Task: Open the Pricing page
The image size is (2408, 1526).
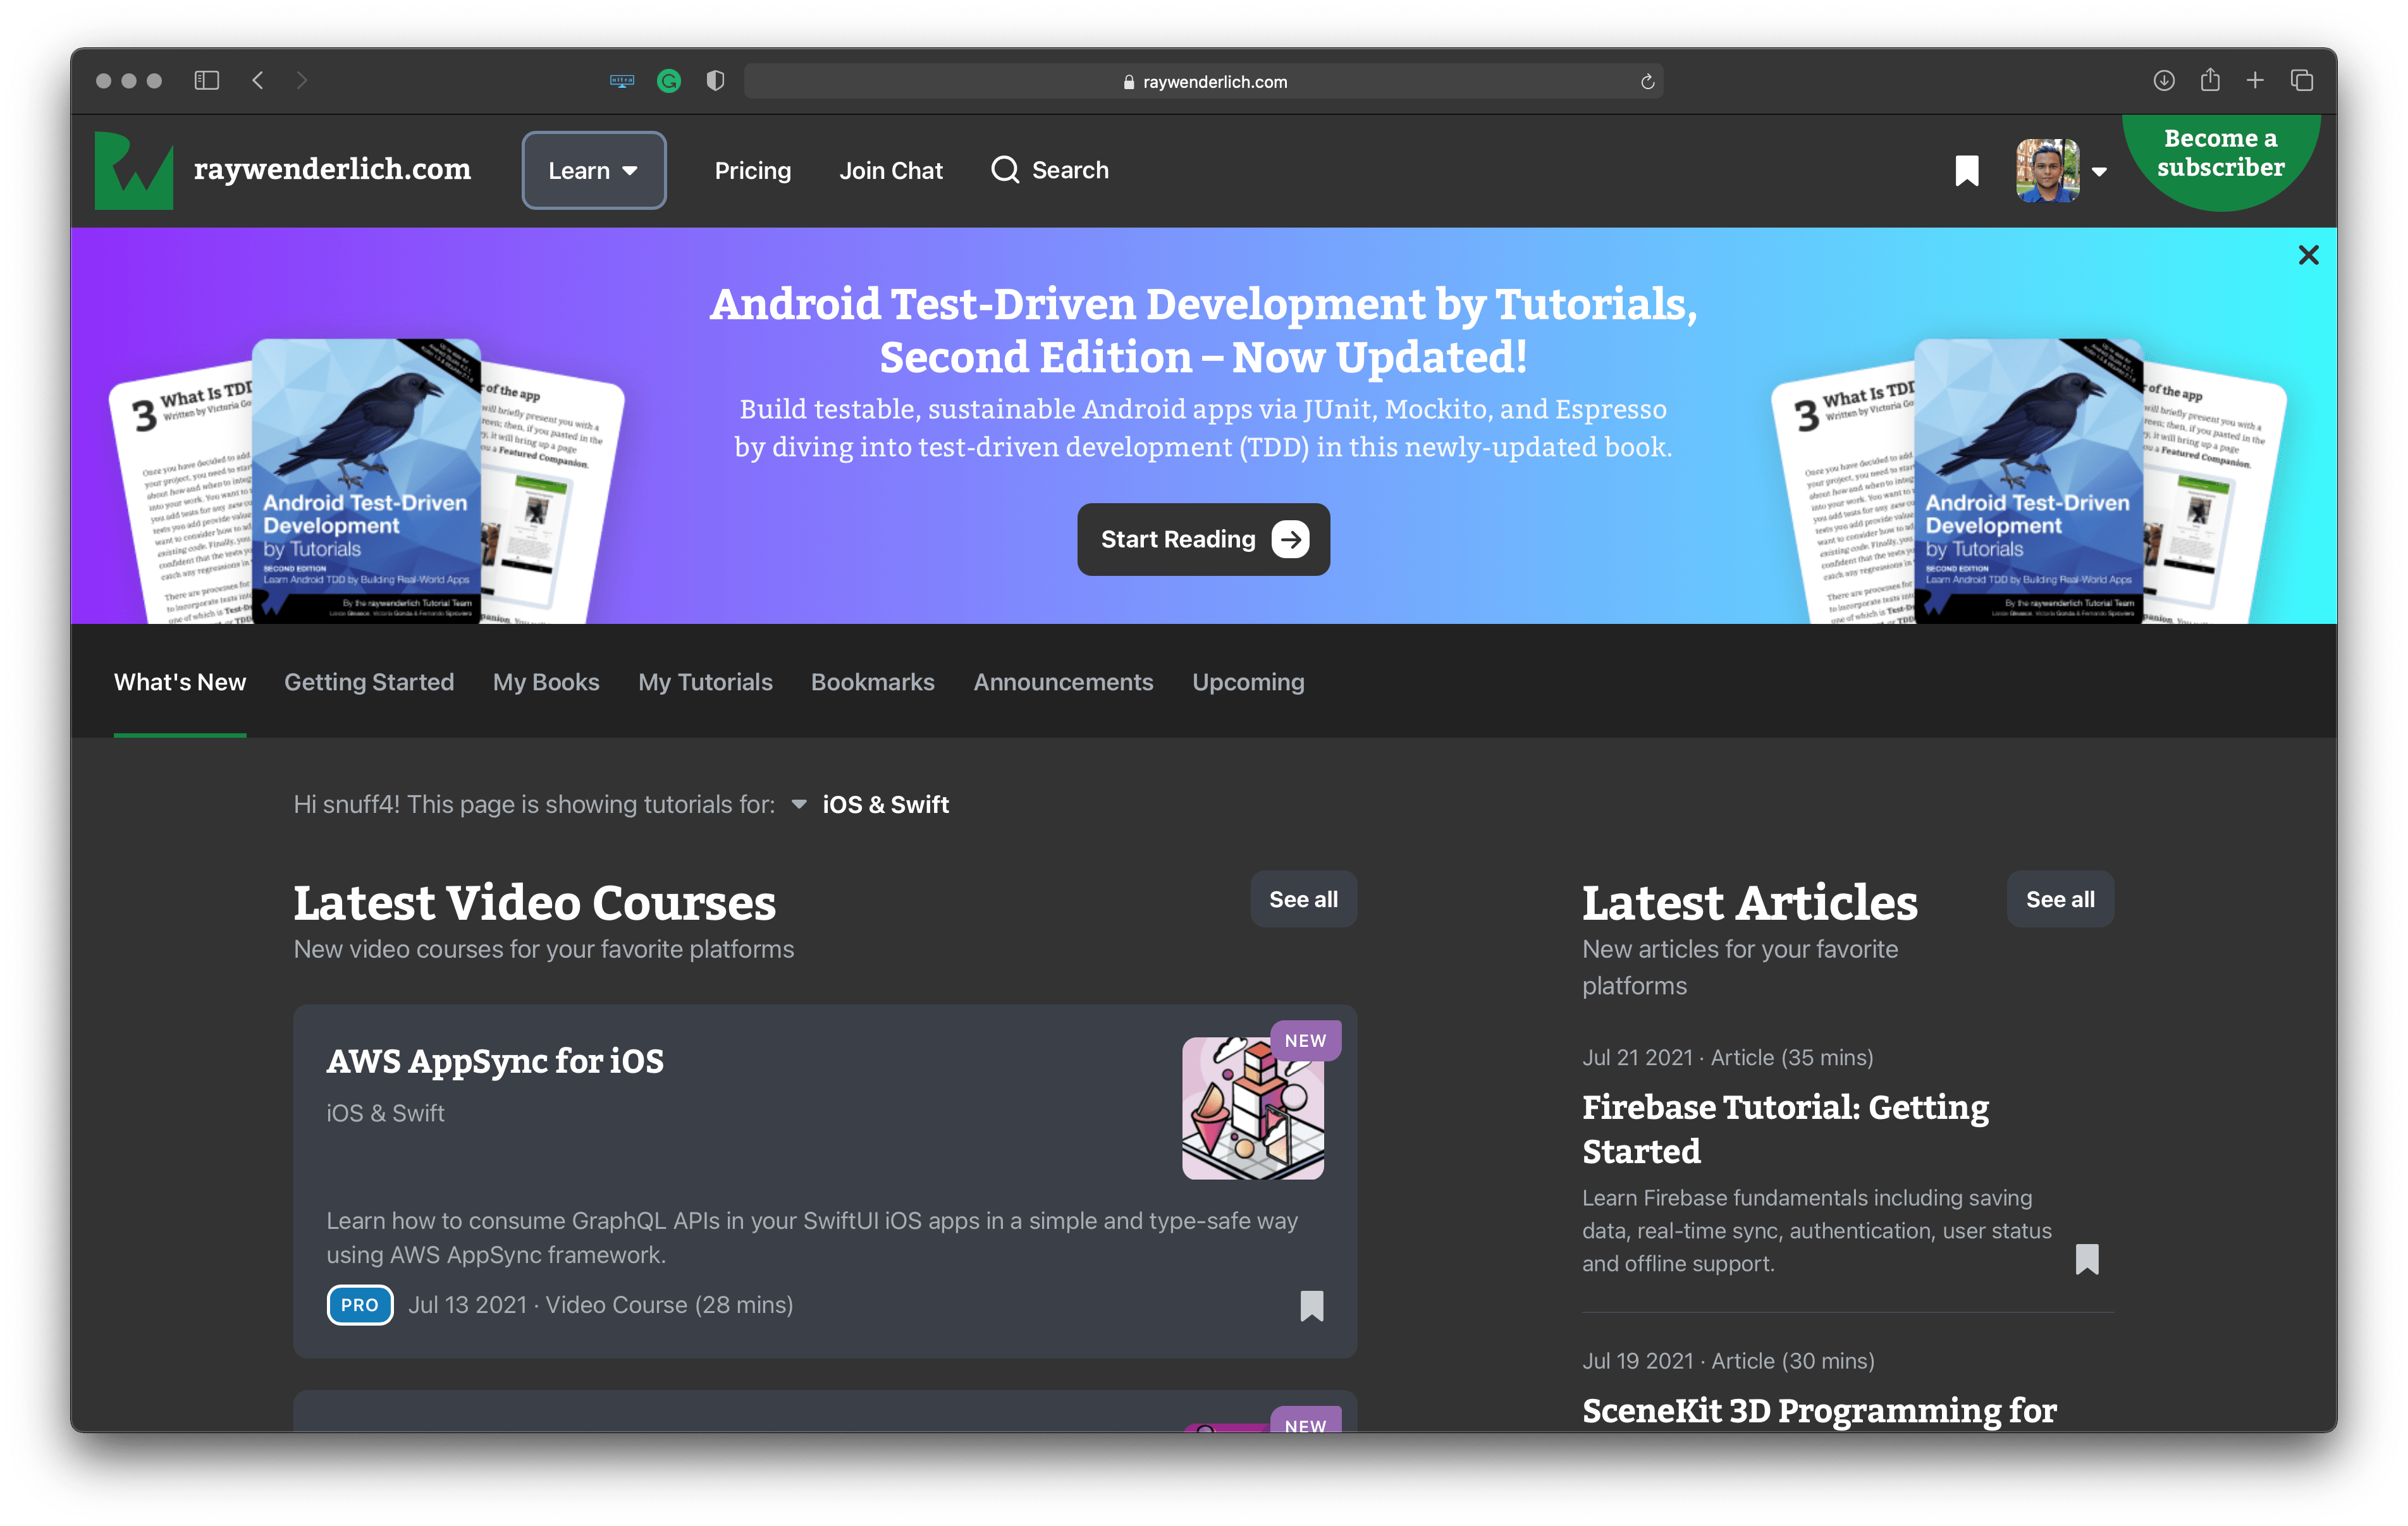Action: tap(752, 170)
